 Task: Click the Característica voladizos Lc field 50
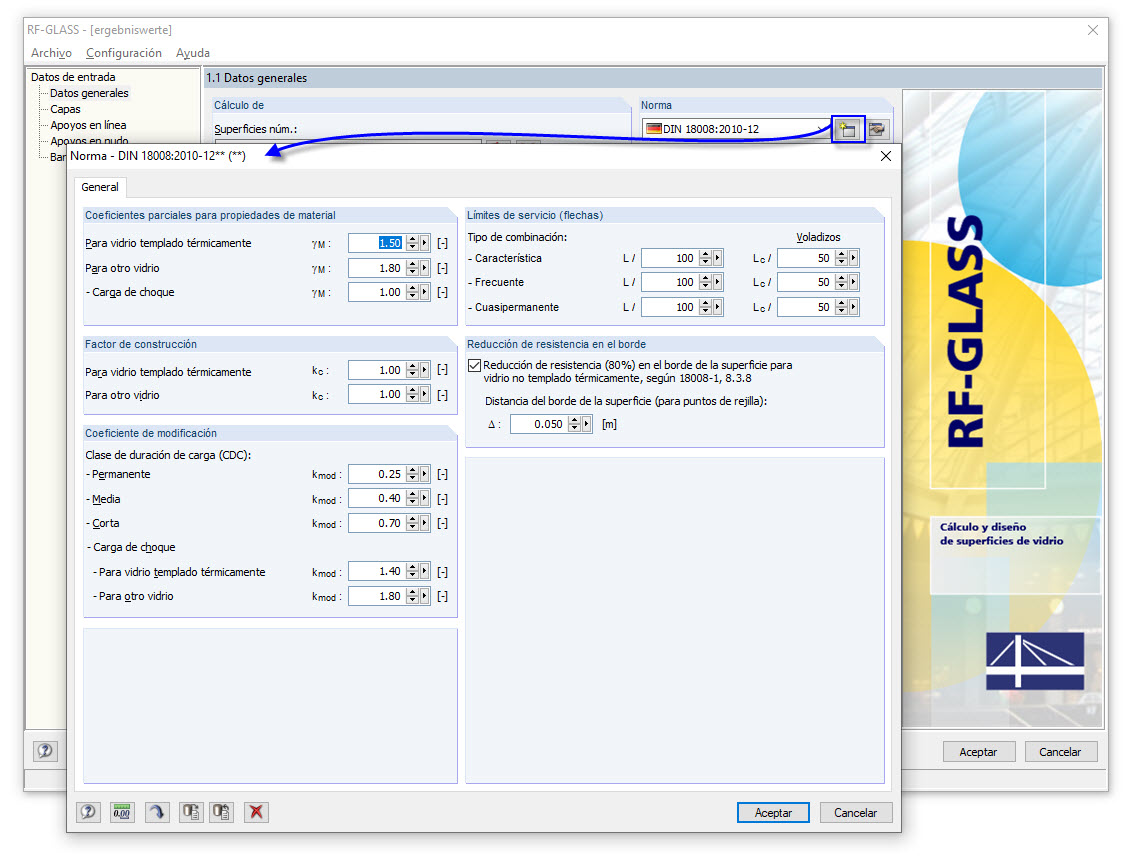coord(806,258)
